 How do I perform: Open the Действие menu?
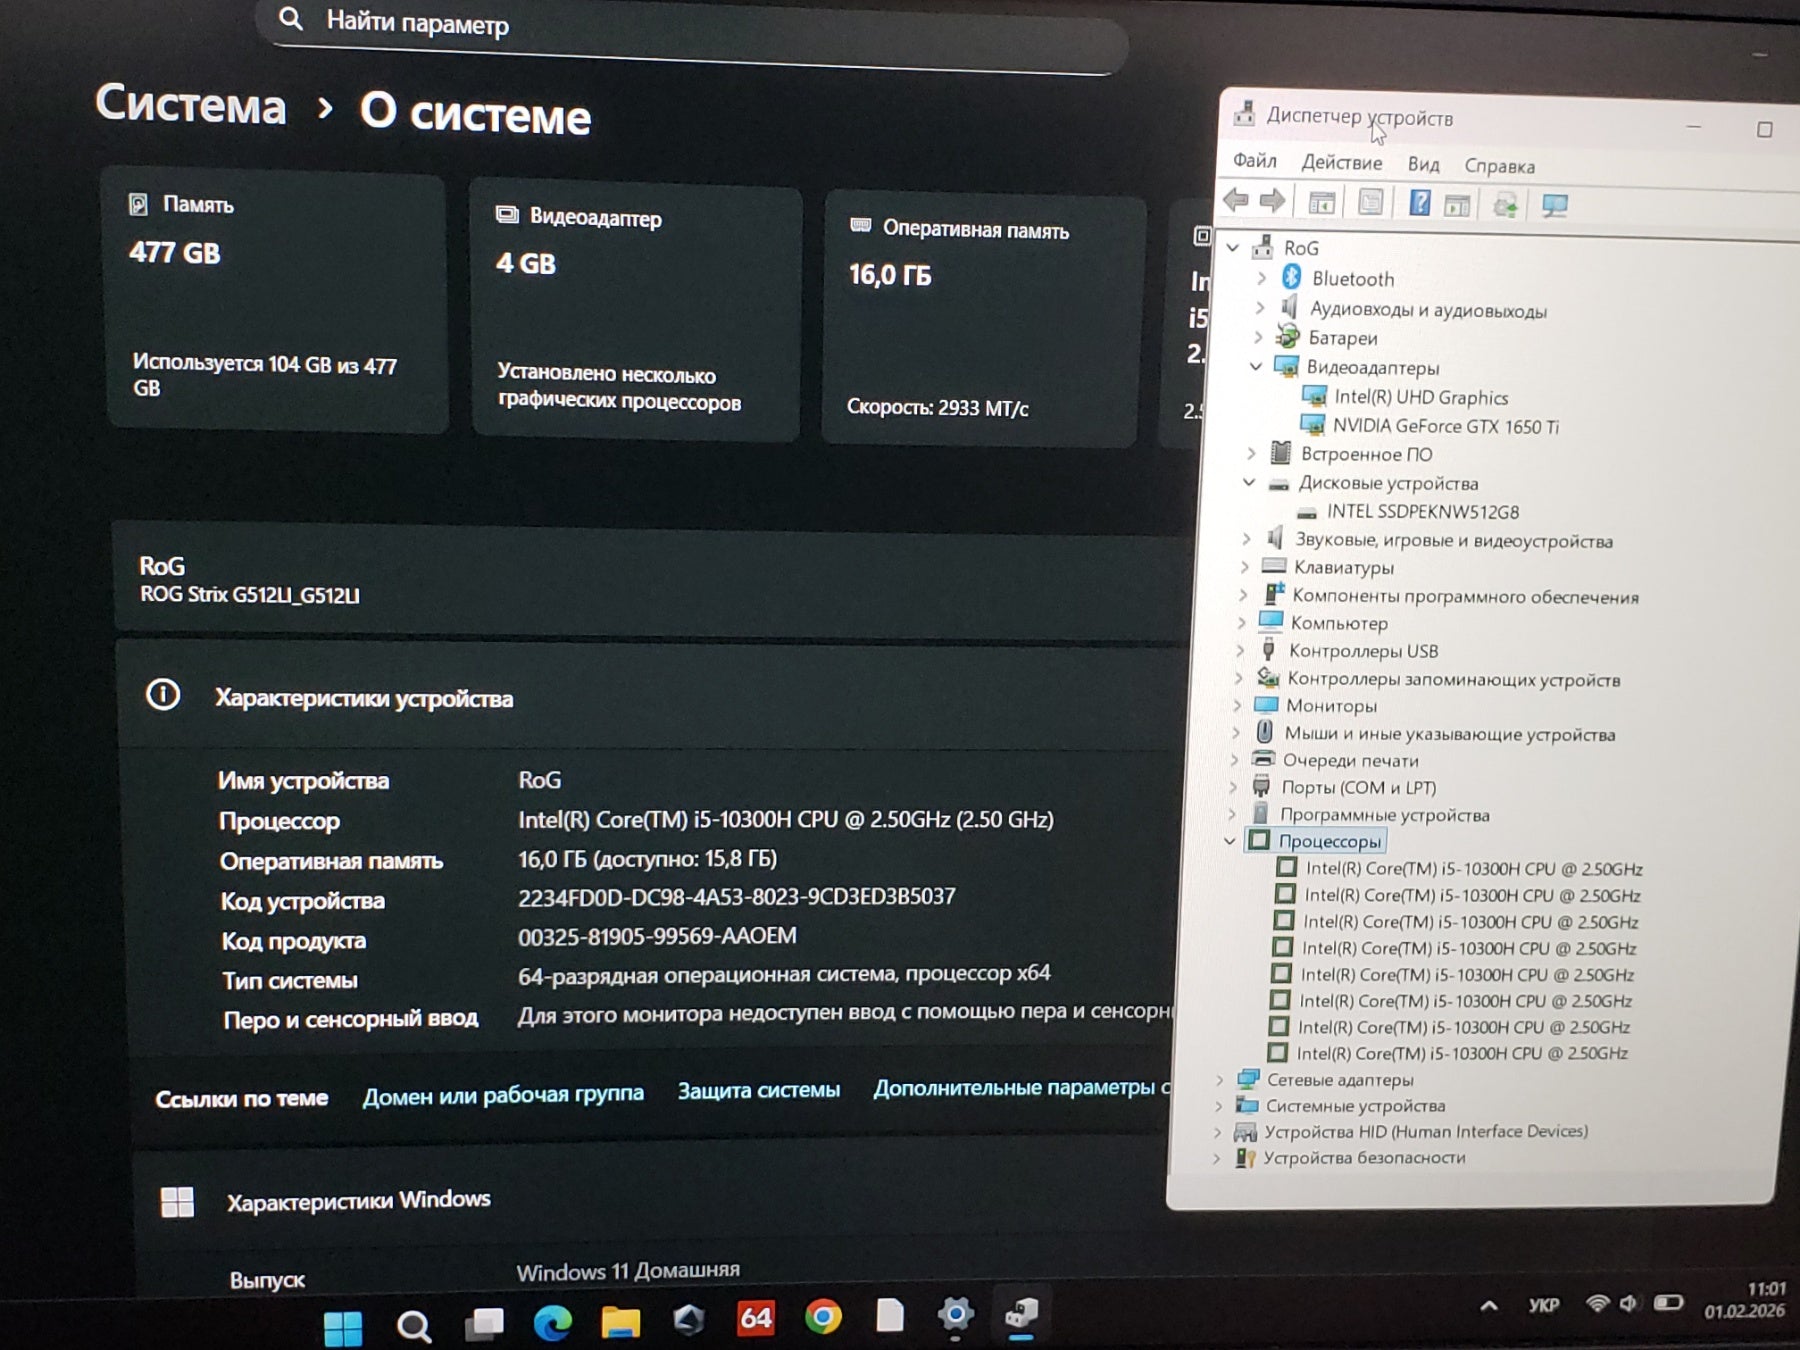(x=1343, y=162)
